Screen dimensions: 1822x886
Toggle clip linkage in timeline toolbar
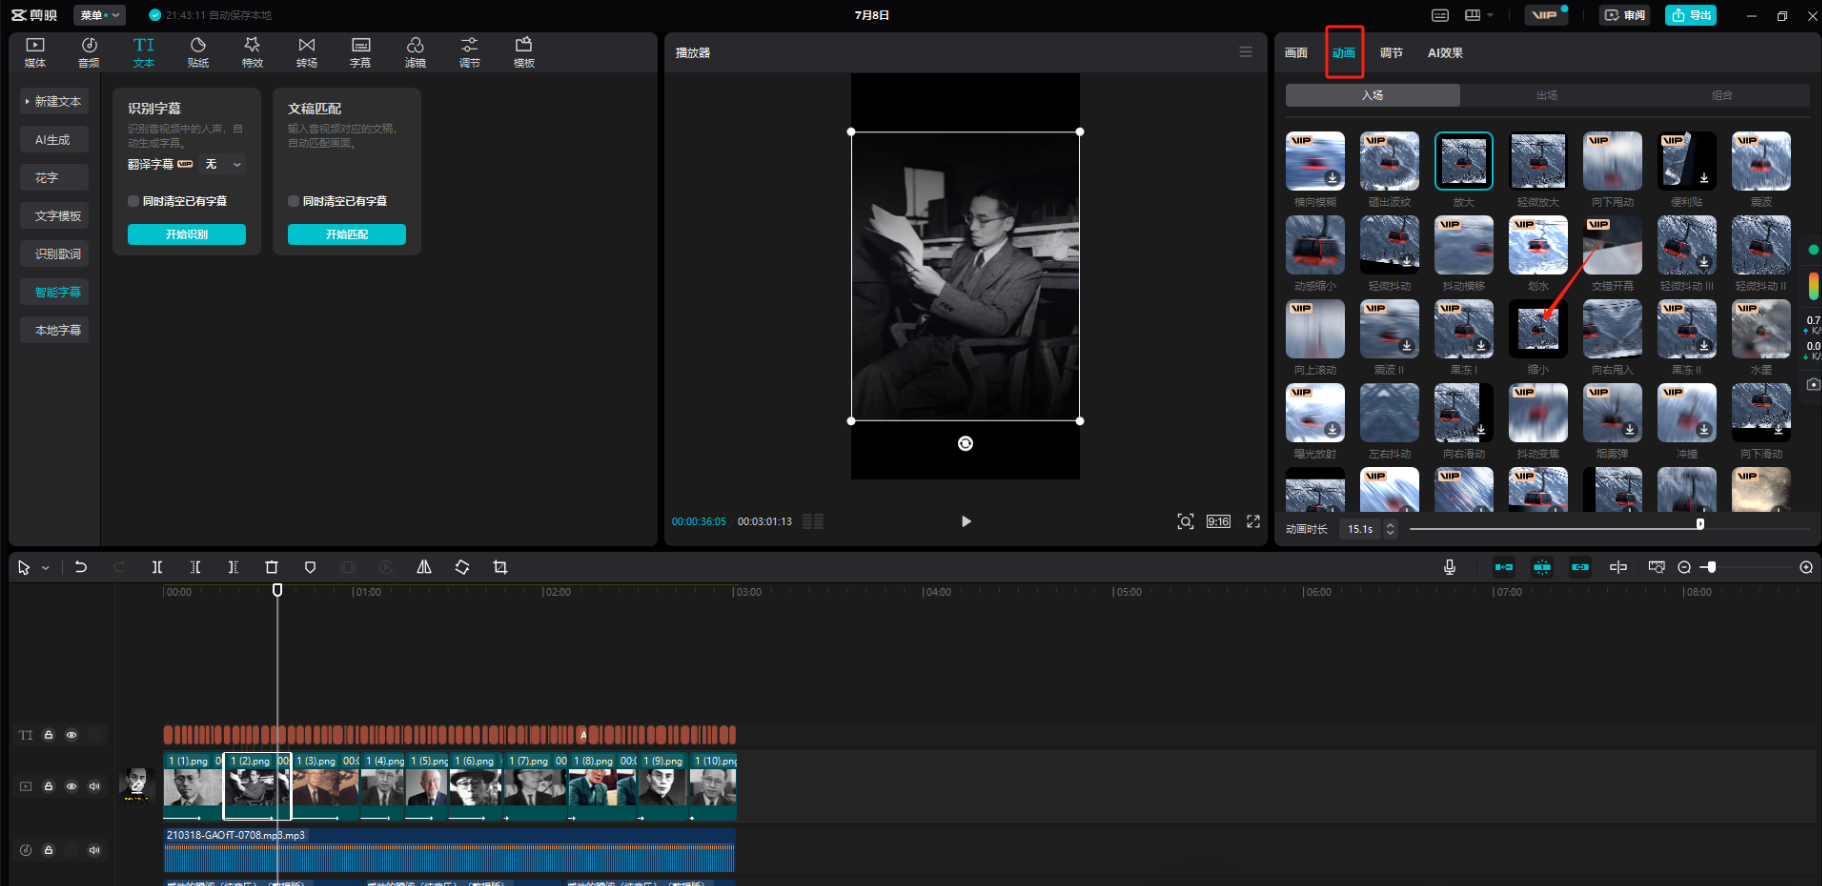[x=1580, y=567]
